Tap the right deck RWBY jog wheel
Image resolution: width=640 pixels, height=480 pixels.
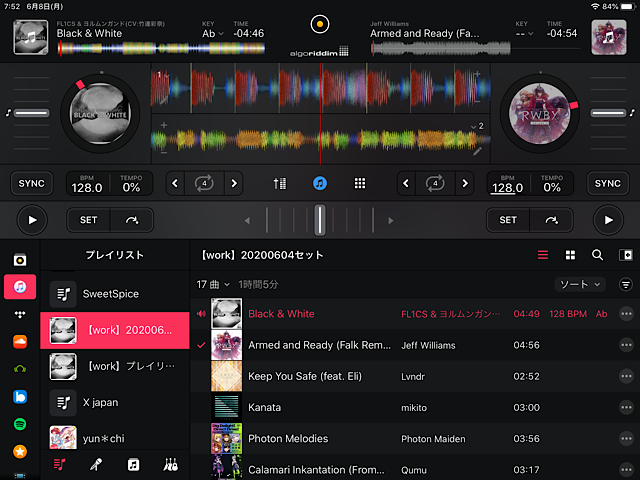coord(540,114)
